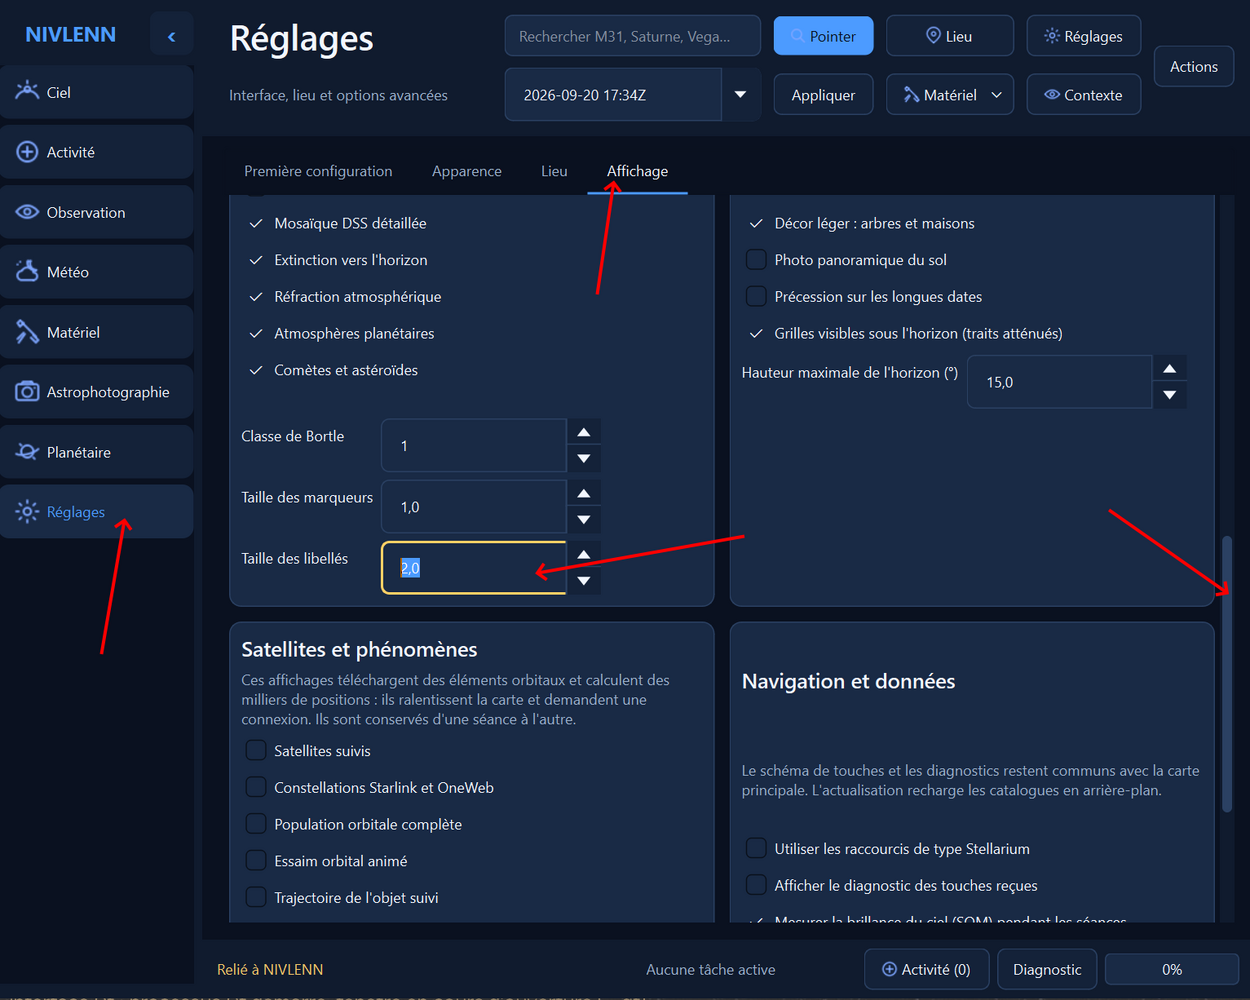Expand the date and time dropdown arrow

click(x=741, y=95)
